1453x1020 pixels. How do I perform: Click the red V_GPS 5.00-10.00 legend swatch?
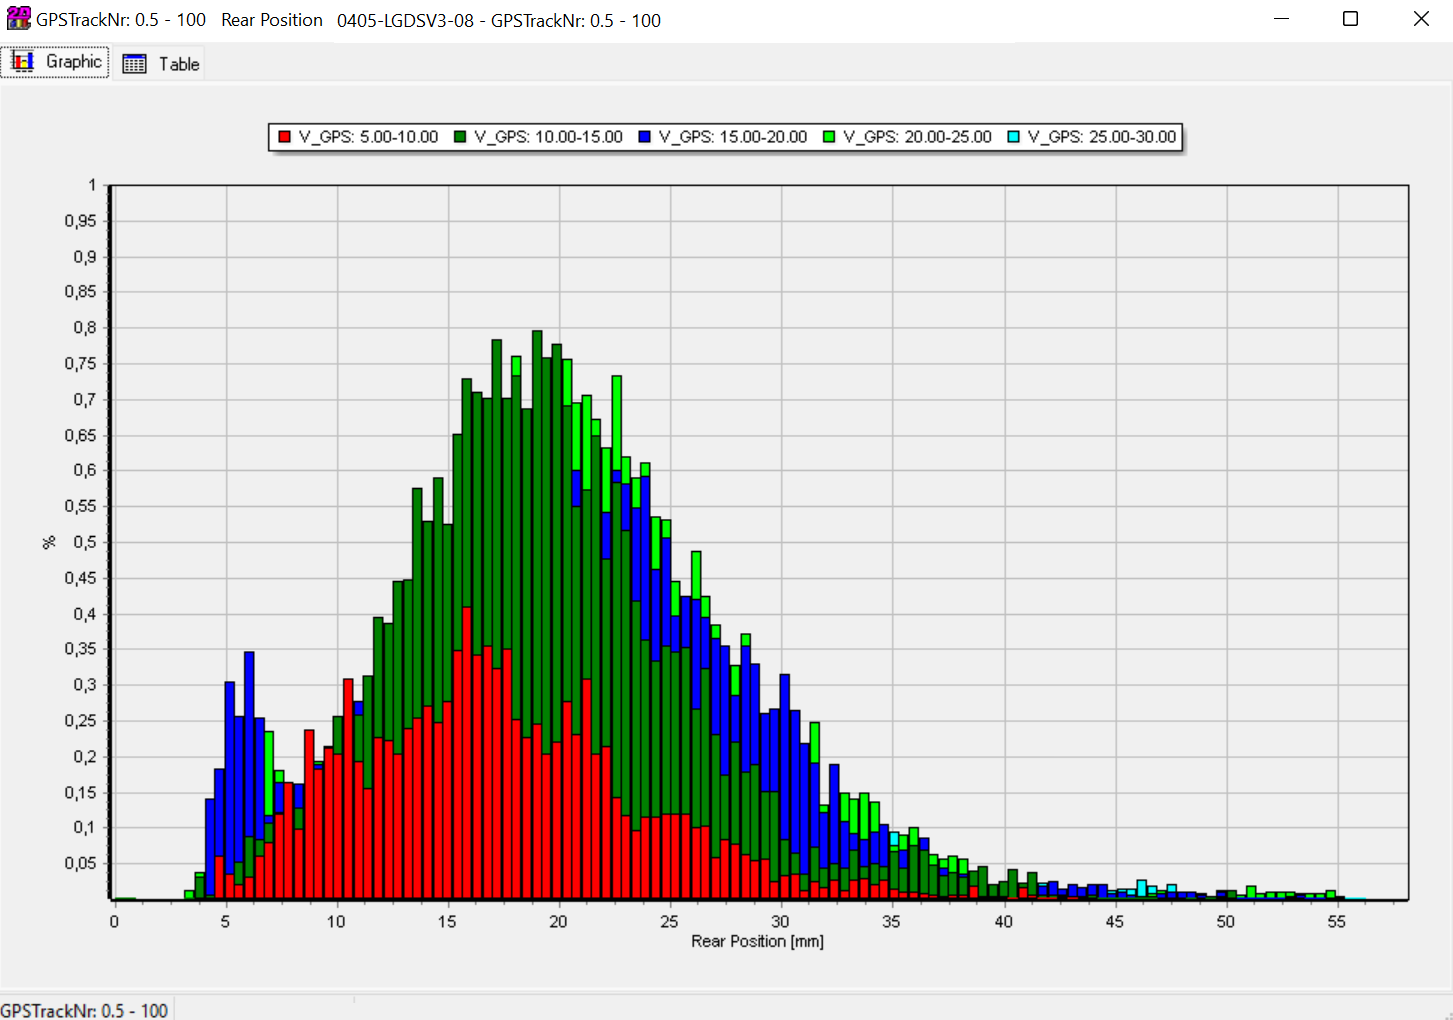point(284,137)
